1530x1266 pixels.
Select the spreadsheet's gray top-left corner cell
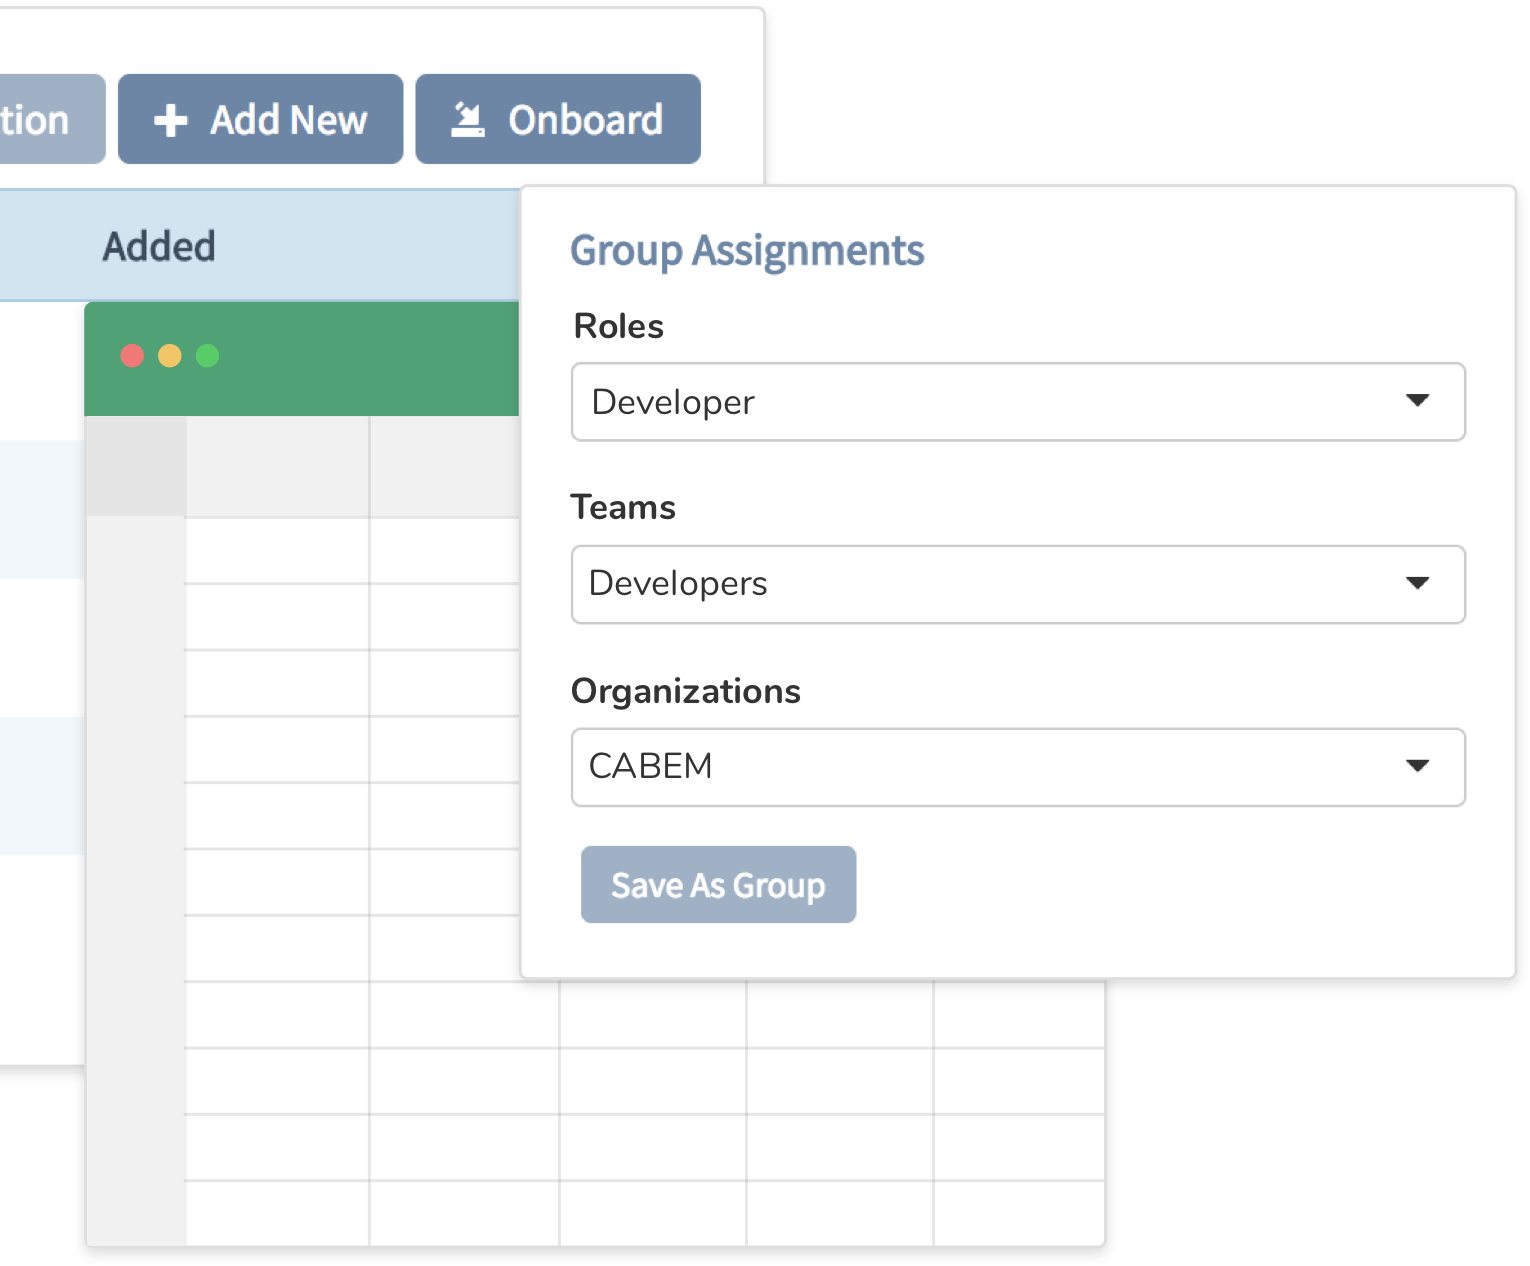pos(136,466)
